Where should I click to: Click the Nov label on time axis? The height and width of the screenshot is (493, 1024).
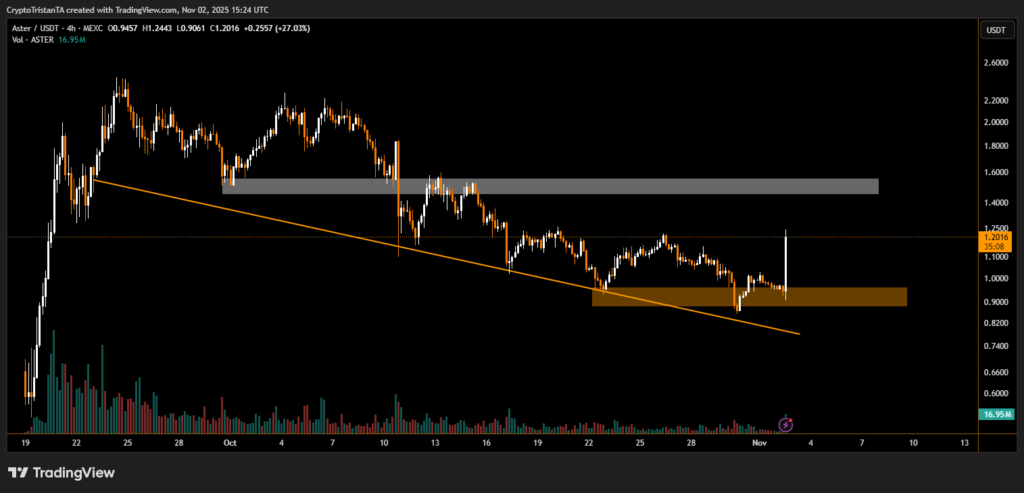pos(756,441)
